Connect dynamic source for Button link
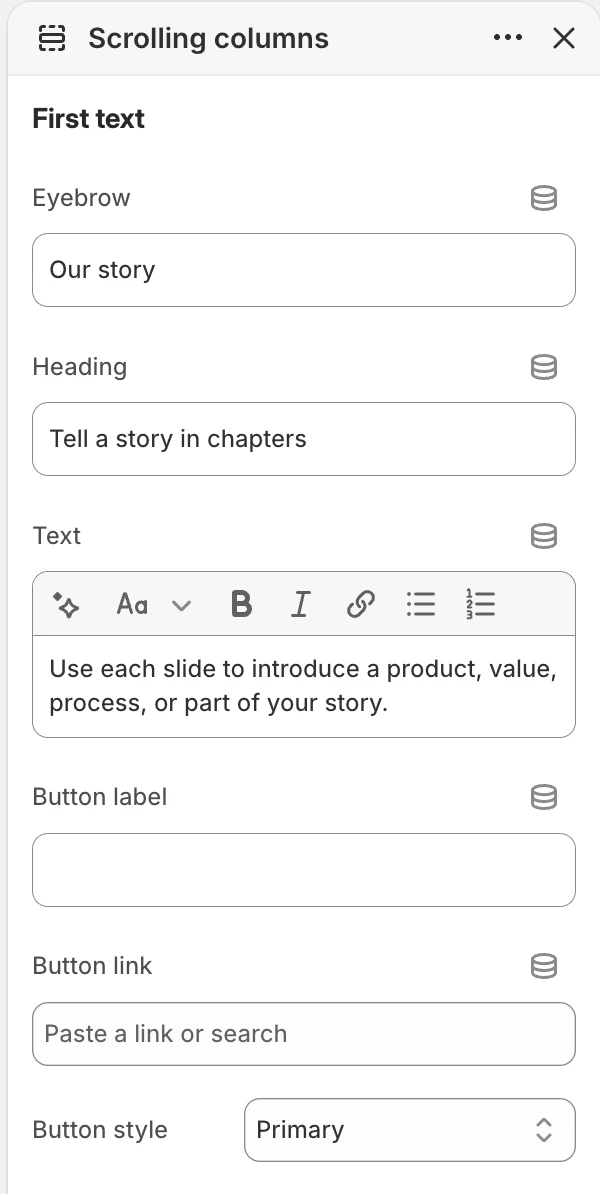Viewport: 600px width, 1194px height. point(544,966)
